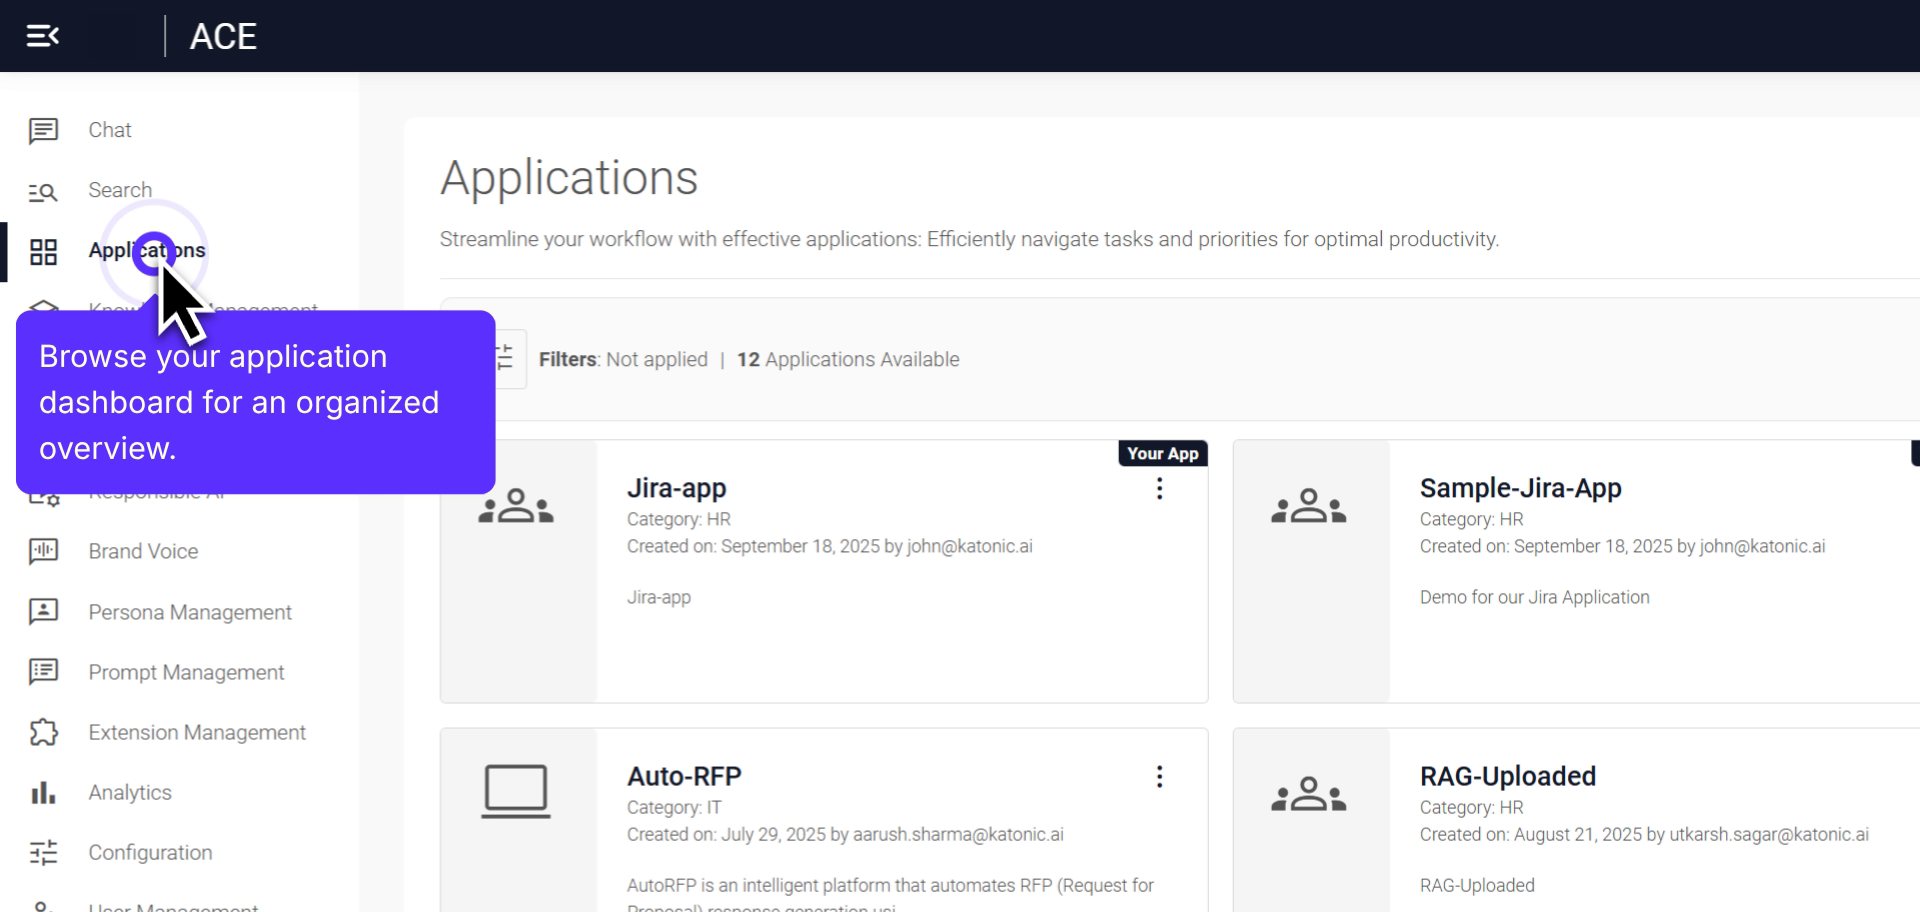Open the Analytics bar-chart icon
This screenshot has height=912, width=1920.
tap(43, 792)
